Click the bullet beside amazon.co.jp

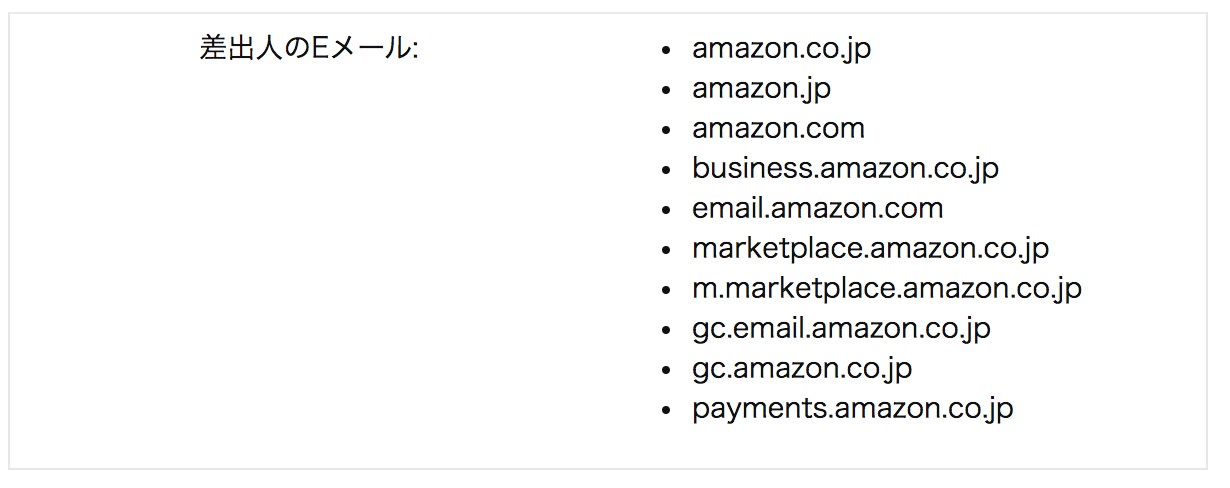[667, 50]
